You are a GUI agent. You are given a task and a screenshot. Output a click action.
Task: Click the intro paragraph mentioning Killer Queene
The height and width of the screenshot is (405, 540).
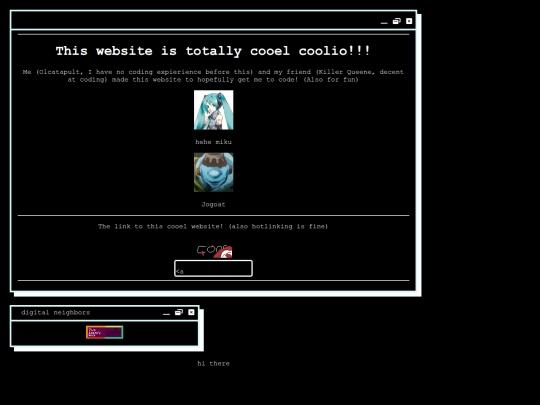tap(213, 76)
